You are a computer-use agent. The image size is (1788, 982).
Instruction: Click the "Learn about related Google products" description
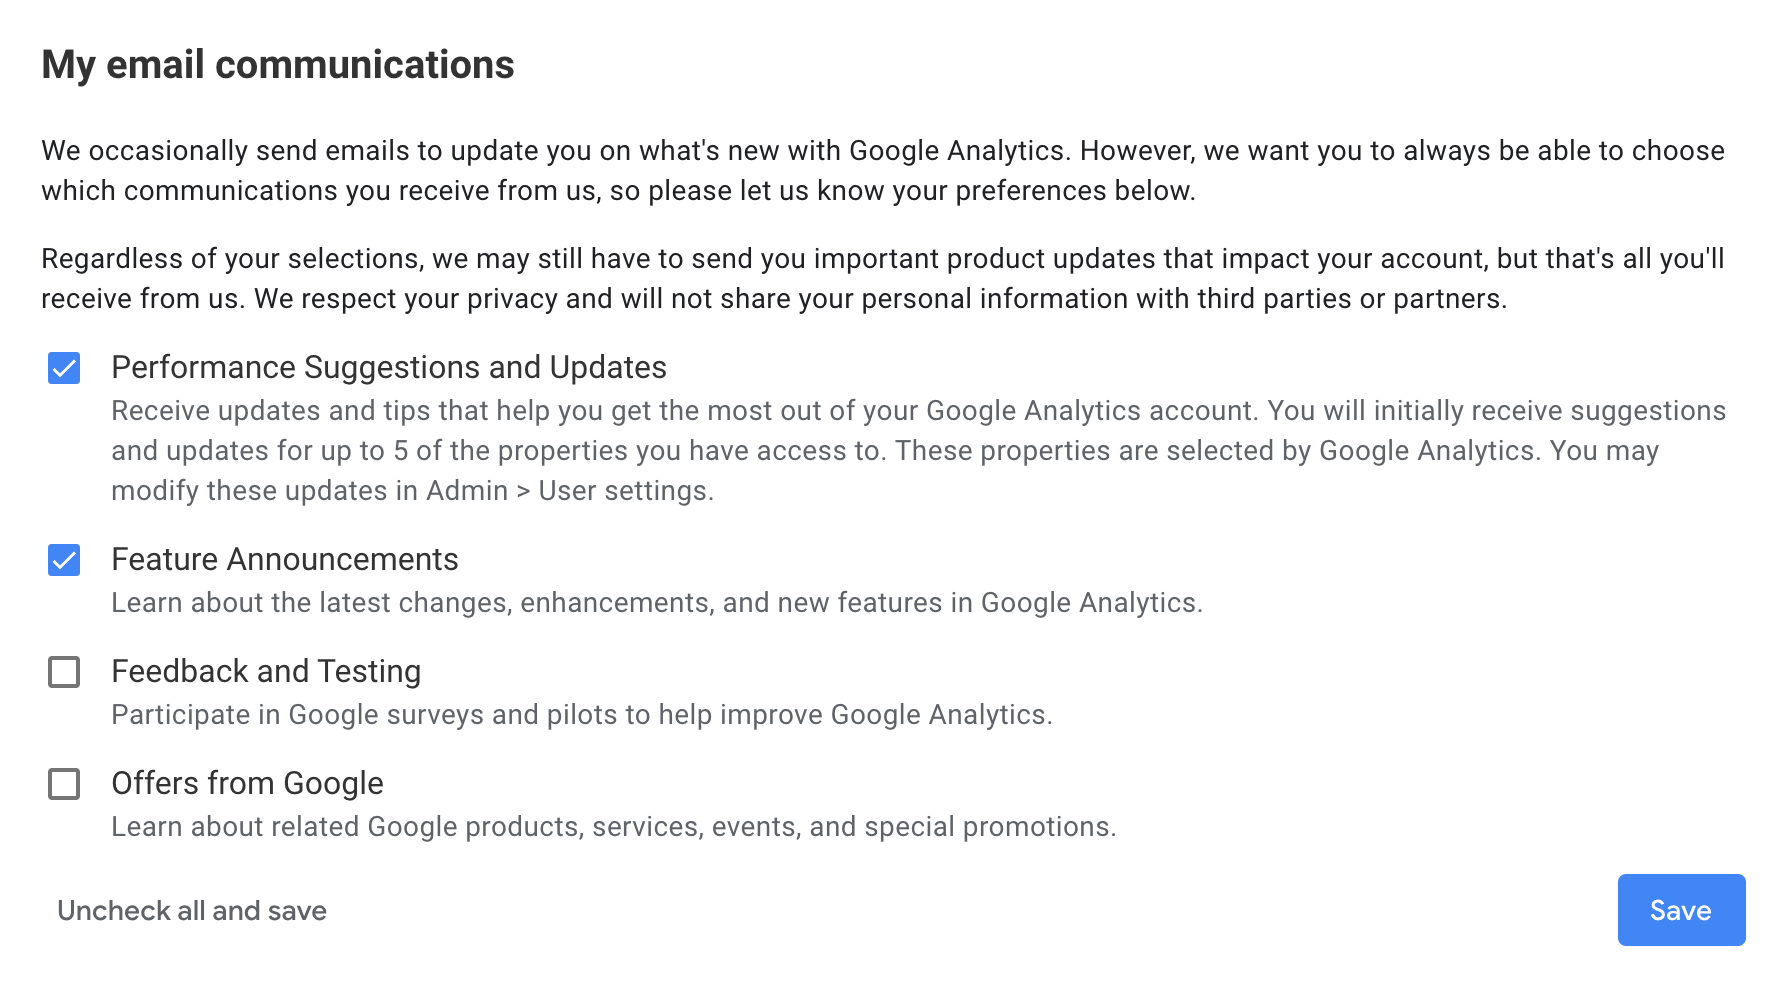click(x=613, y=827)
